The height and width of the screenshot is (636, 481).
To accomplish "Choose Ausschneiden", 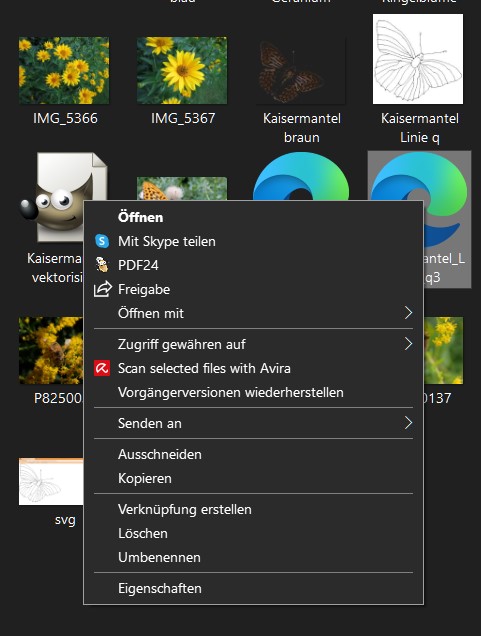I will pyautogui.click(x=253, y=454).
